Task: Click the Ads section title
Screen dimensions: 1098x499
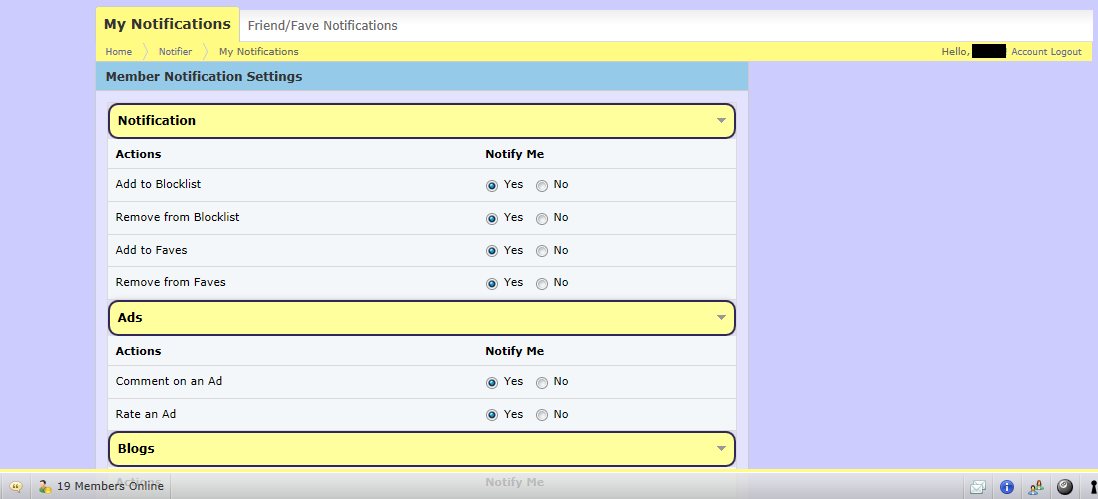Action: pyautogui.click(x=130, y=318)
